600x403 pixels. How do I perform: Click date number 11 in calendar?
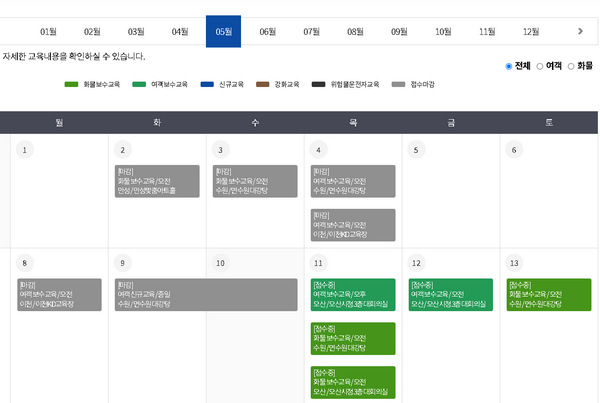[318, 263]
